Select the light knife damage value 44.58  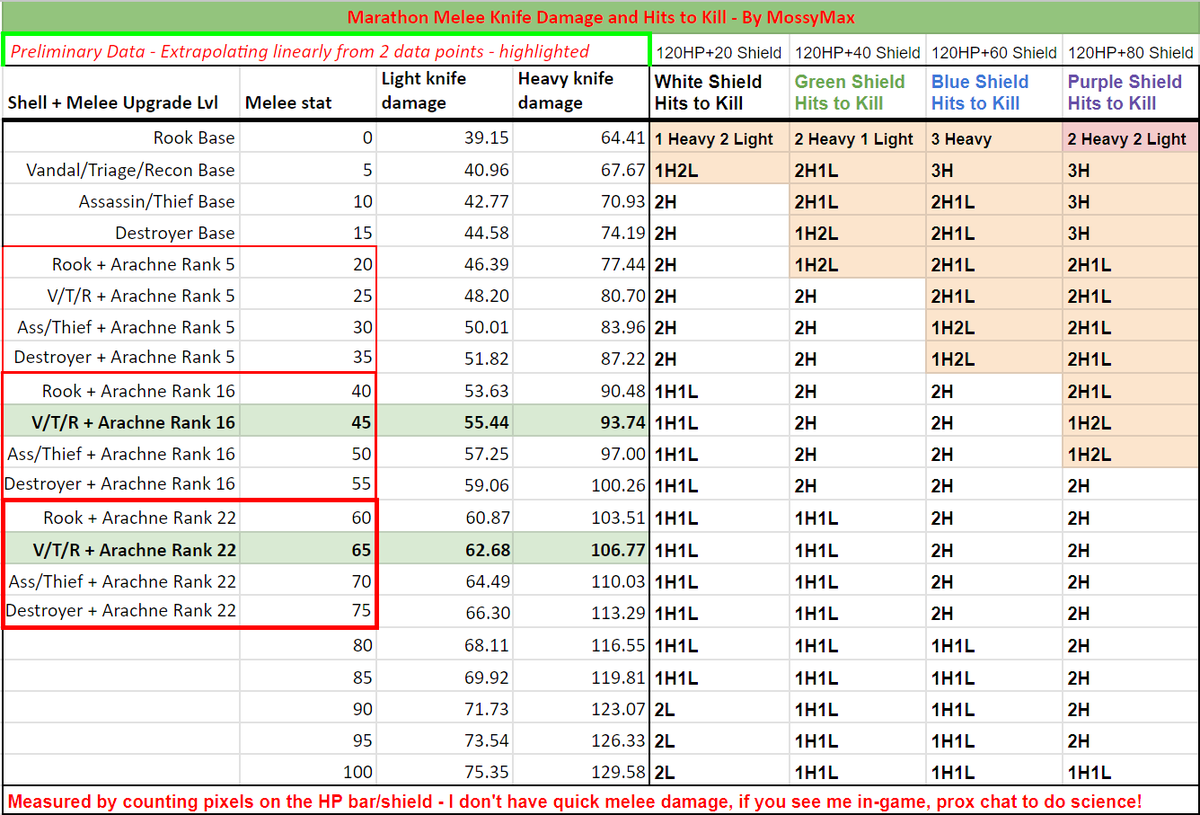[x=445, y=233]
